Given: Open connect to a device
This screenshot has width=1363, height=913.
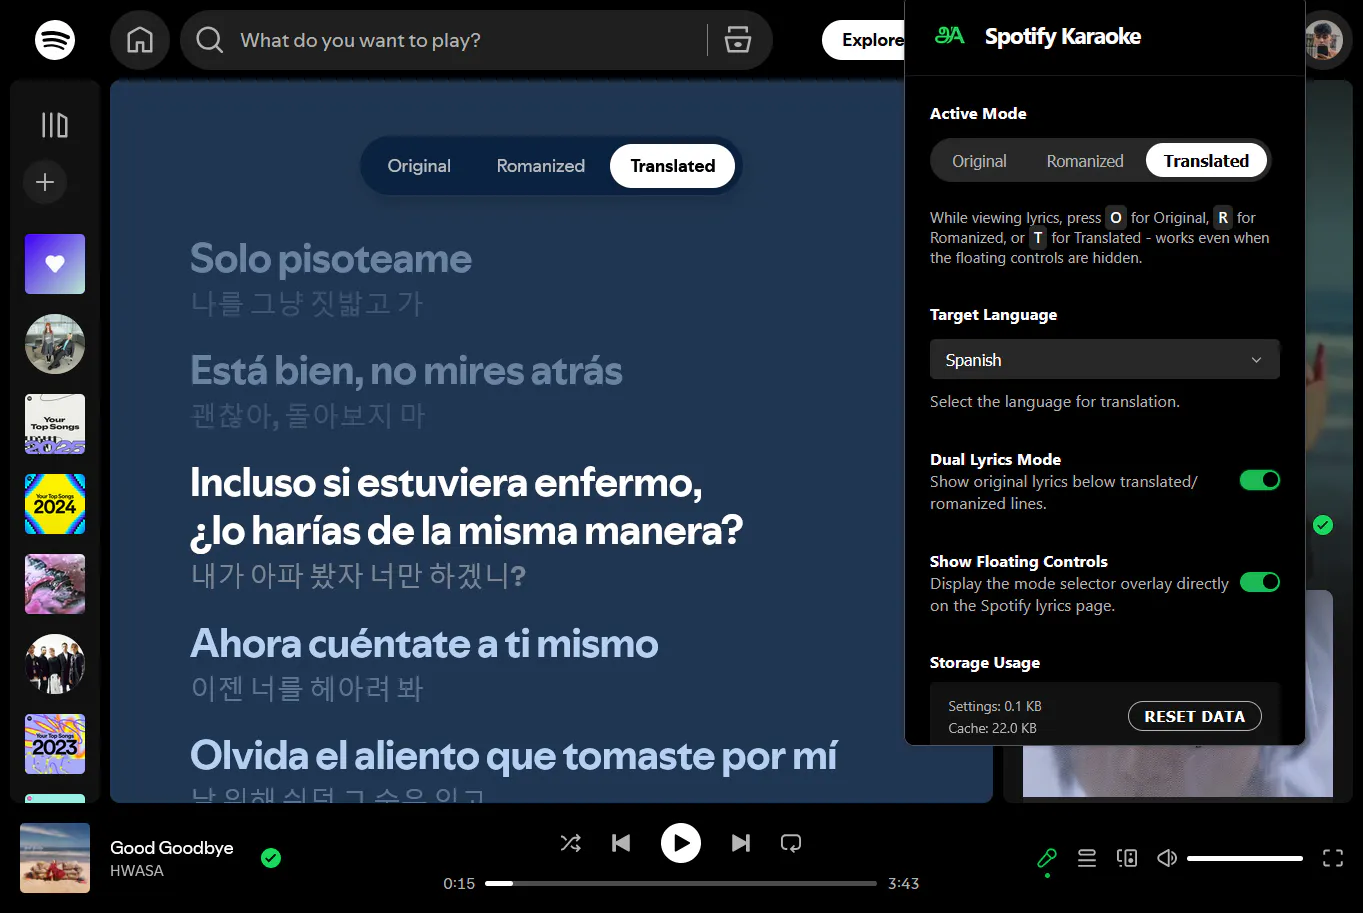Looking at the screenshot, I should (x=1127, y=858).
